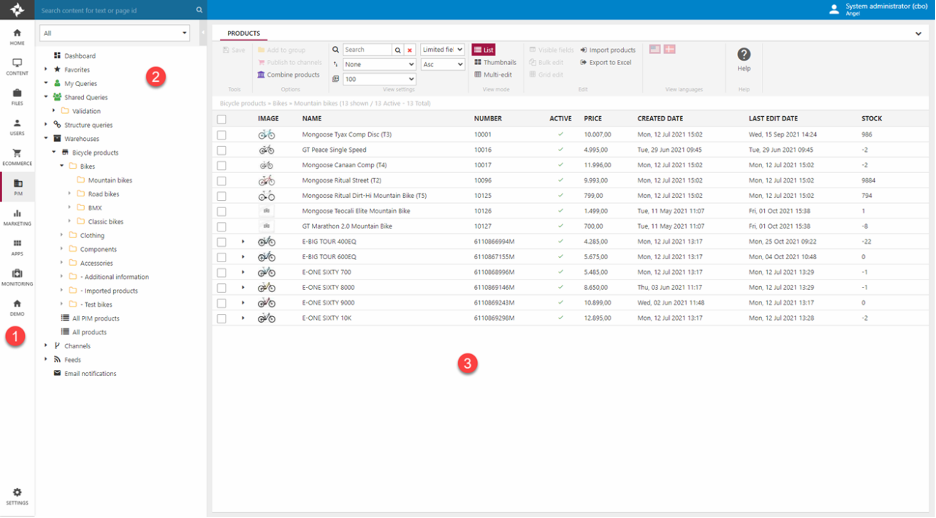Click the search magnifier in top bar
The width and height of the screenshot is (936, 518).
(199, 10)
